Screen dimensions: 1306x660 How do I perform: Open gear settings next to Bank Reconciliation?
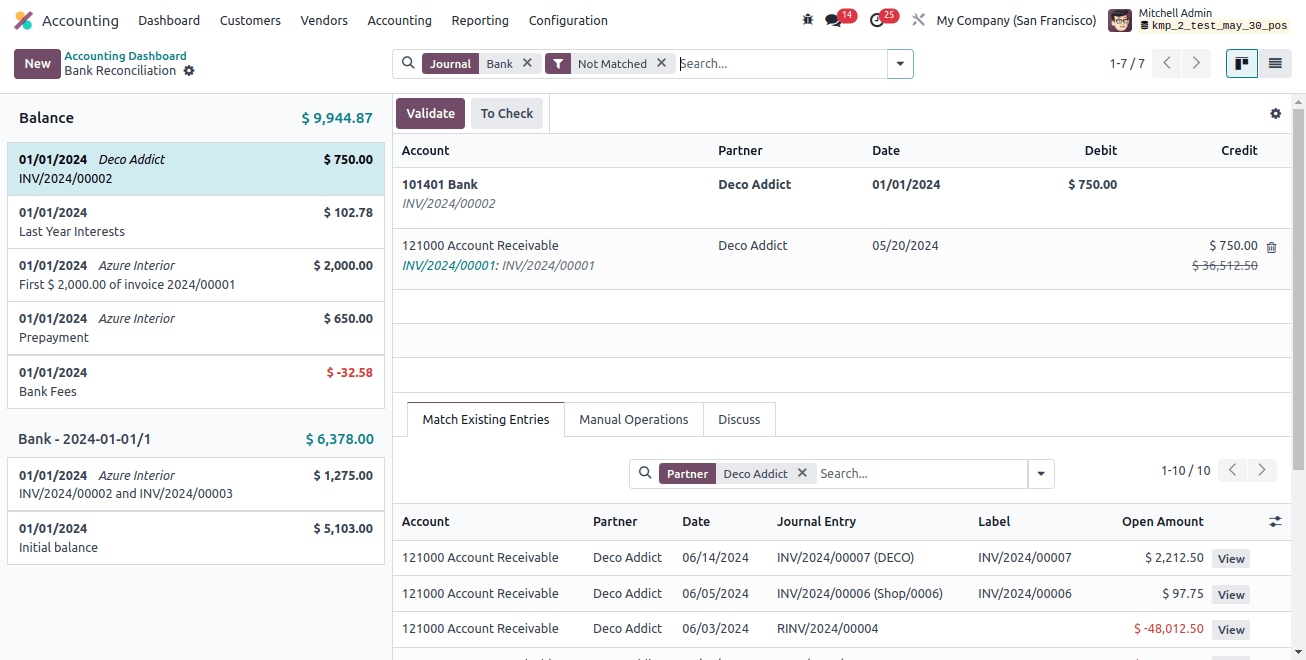click(189, 71)
